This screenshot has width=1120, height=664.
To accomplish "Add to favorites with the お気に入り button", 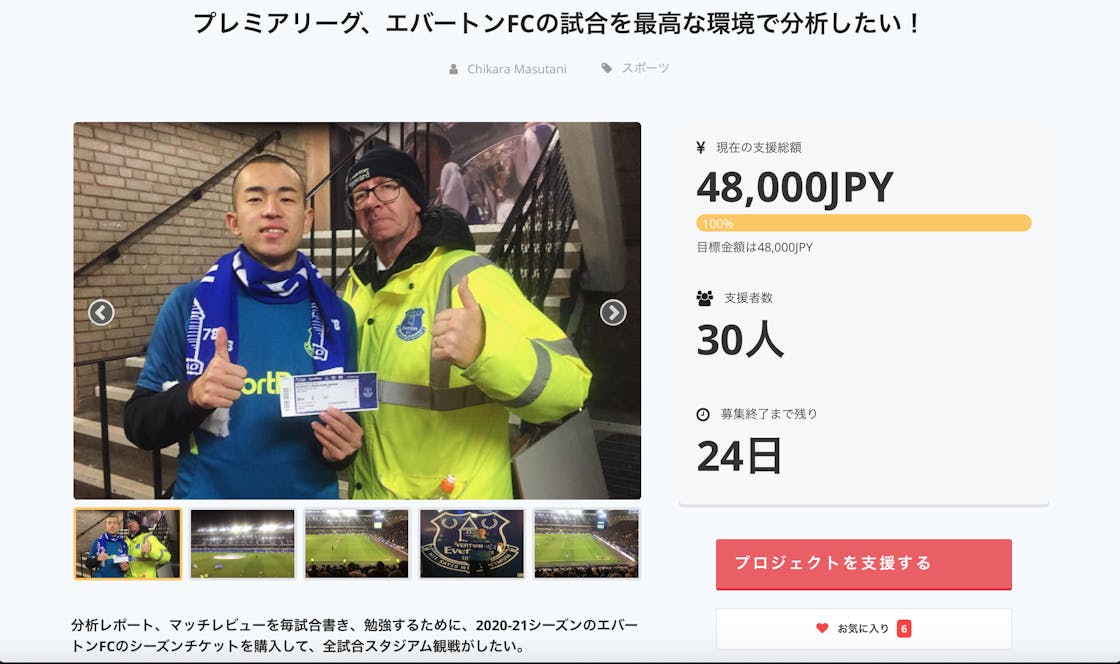I will click(x=864, y=628).
